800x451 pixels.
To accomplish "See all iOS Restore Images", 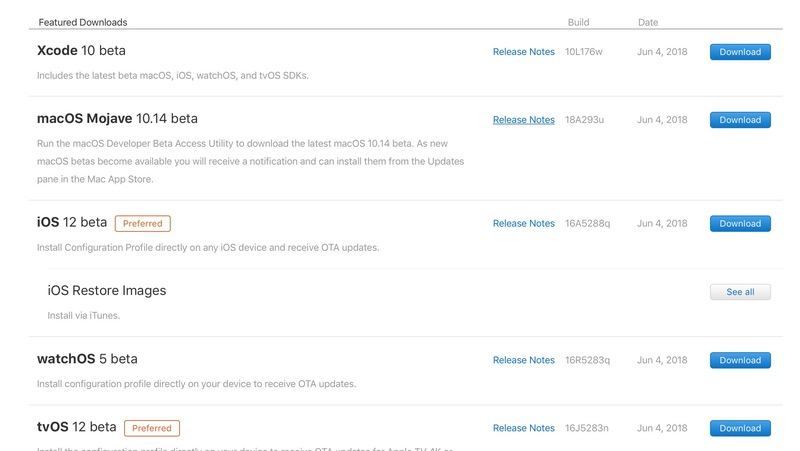I will point(740,292).
